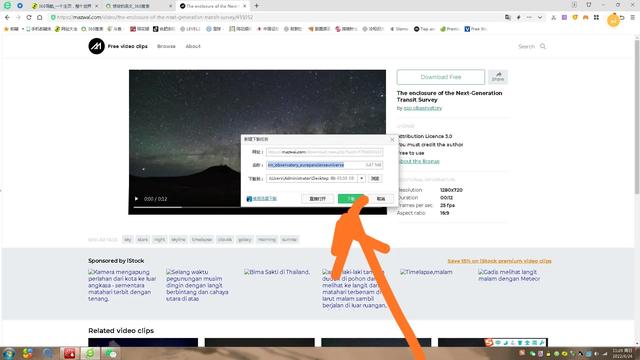Expand the address bar dropdown chevron

540,18
